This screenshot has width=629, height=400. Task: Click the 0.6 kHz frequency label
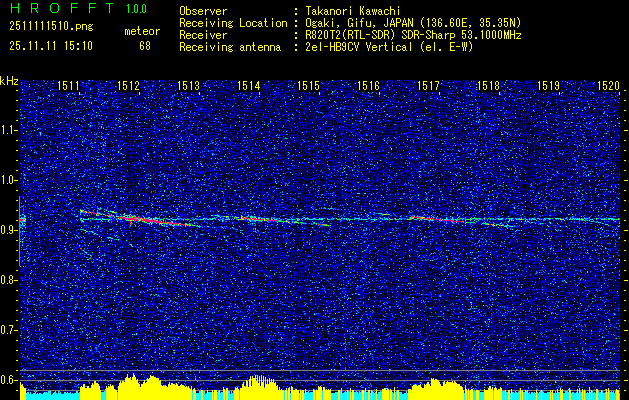pyautogui.click(x=9, y=379)
